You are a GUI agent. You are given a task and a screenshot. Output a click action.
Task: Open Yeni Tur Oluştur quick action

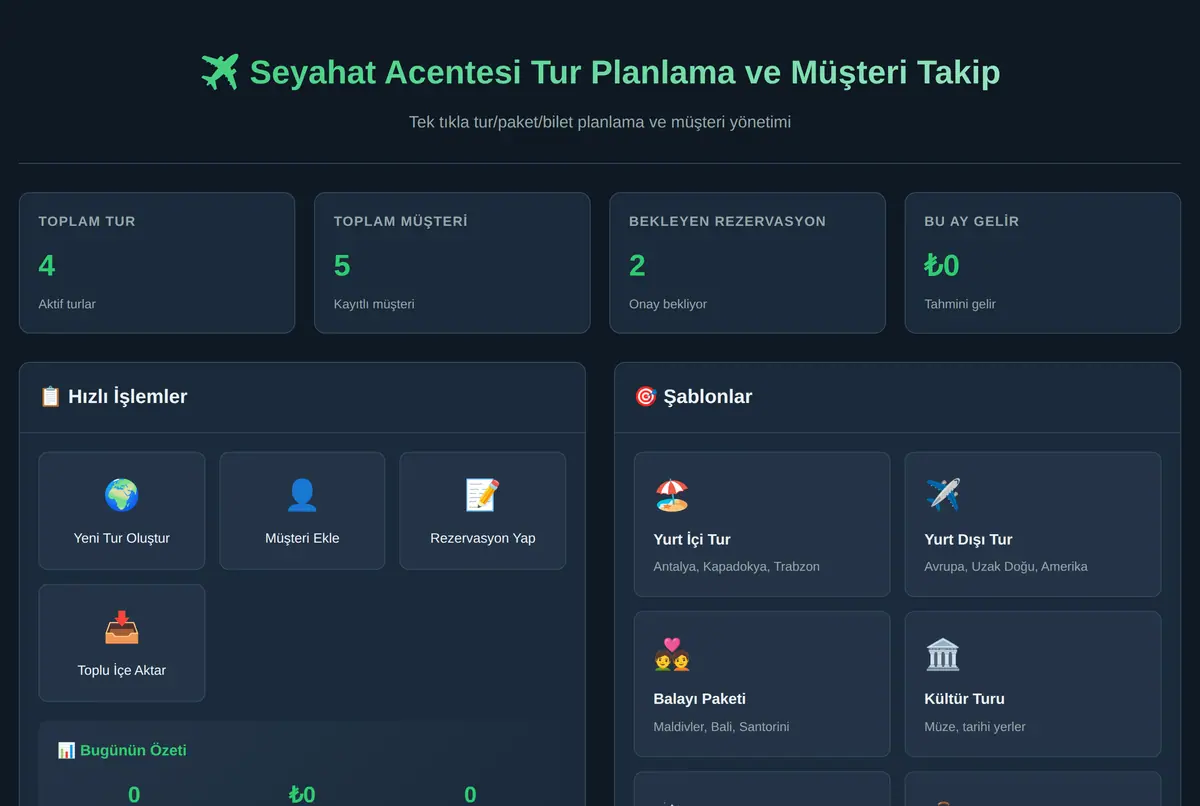122,511
